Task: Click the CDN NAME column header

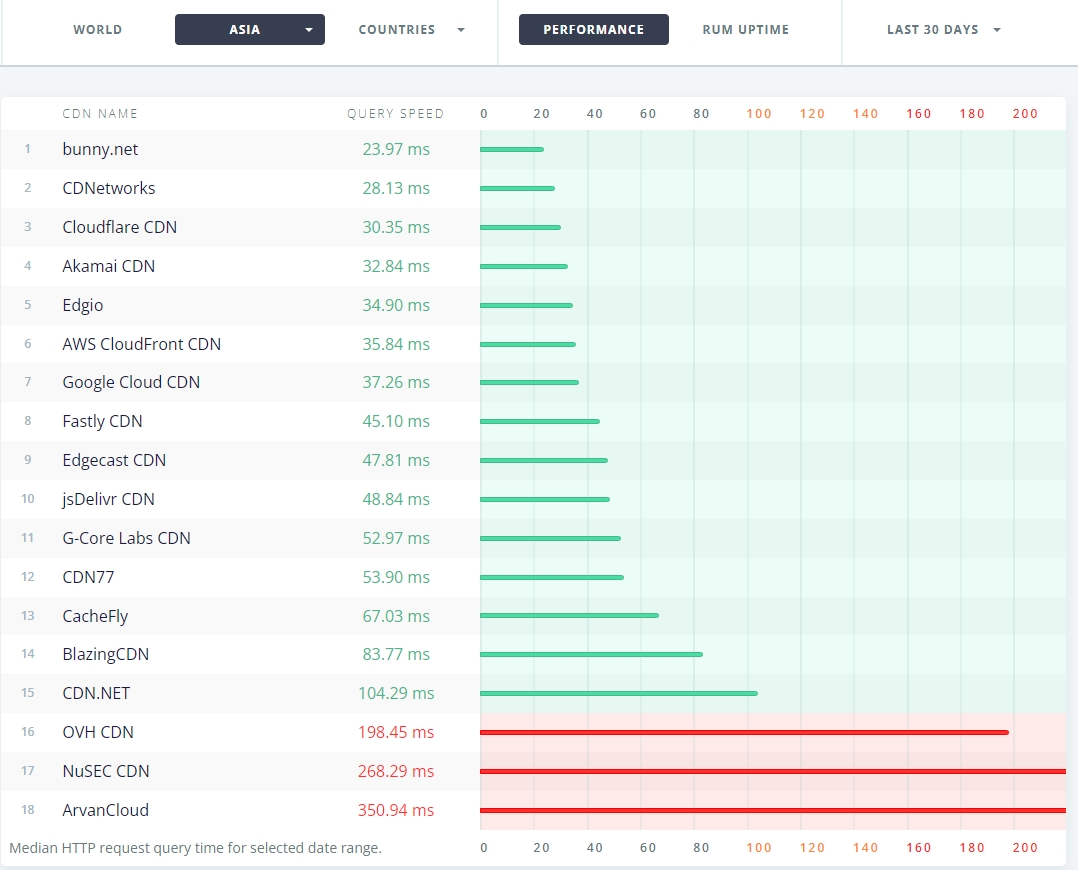Action: point(100,113)
